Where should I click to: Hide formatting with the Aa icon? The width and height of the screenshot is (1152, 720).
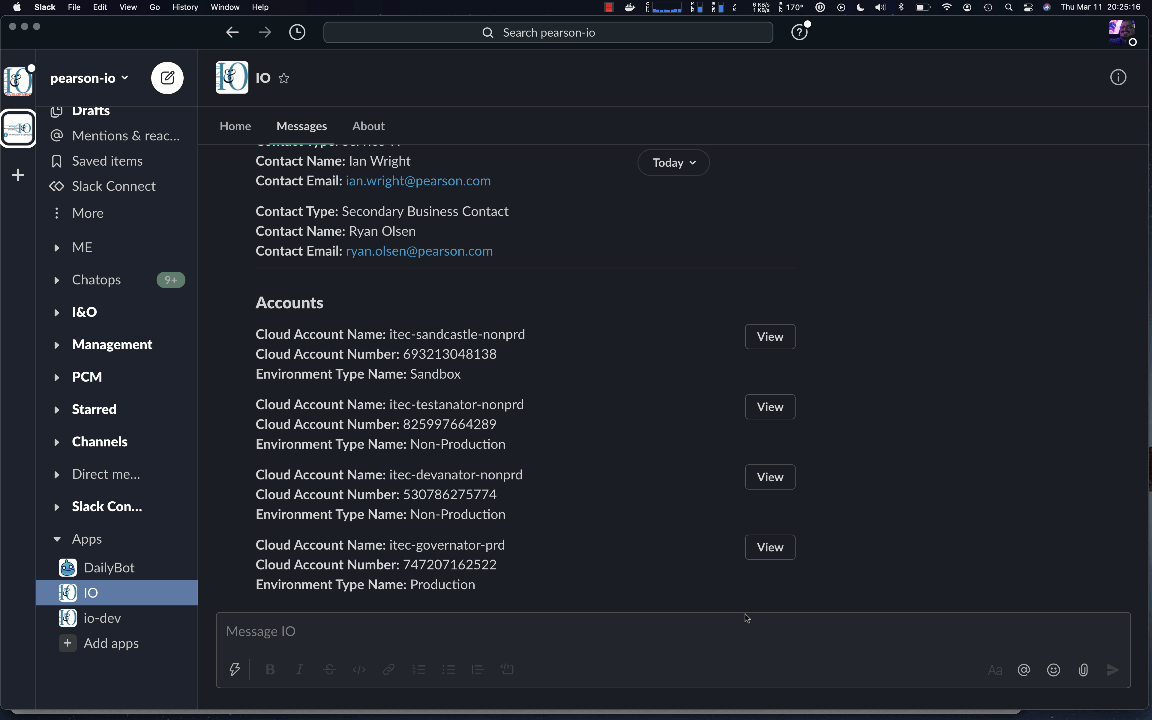click(995, 670)
